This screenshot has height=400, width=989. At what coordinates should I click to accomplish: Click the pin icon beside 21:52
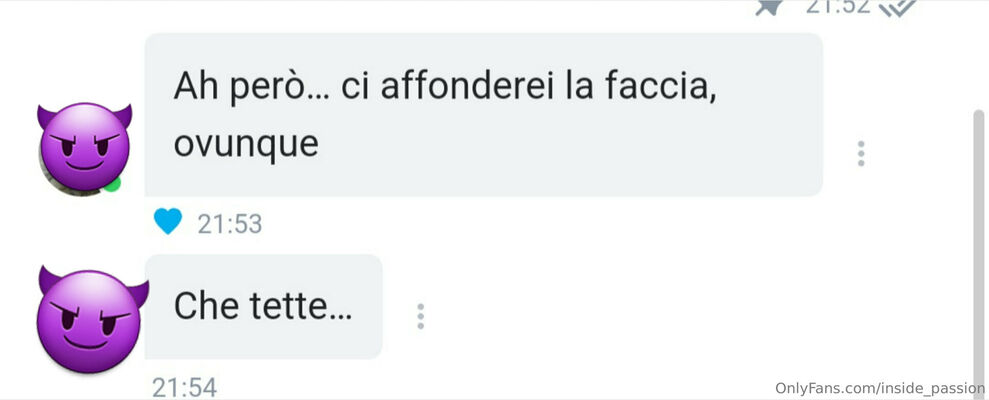pyautogui.click(x=770, y=7)
